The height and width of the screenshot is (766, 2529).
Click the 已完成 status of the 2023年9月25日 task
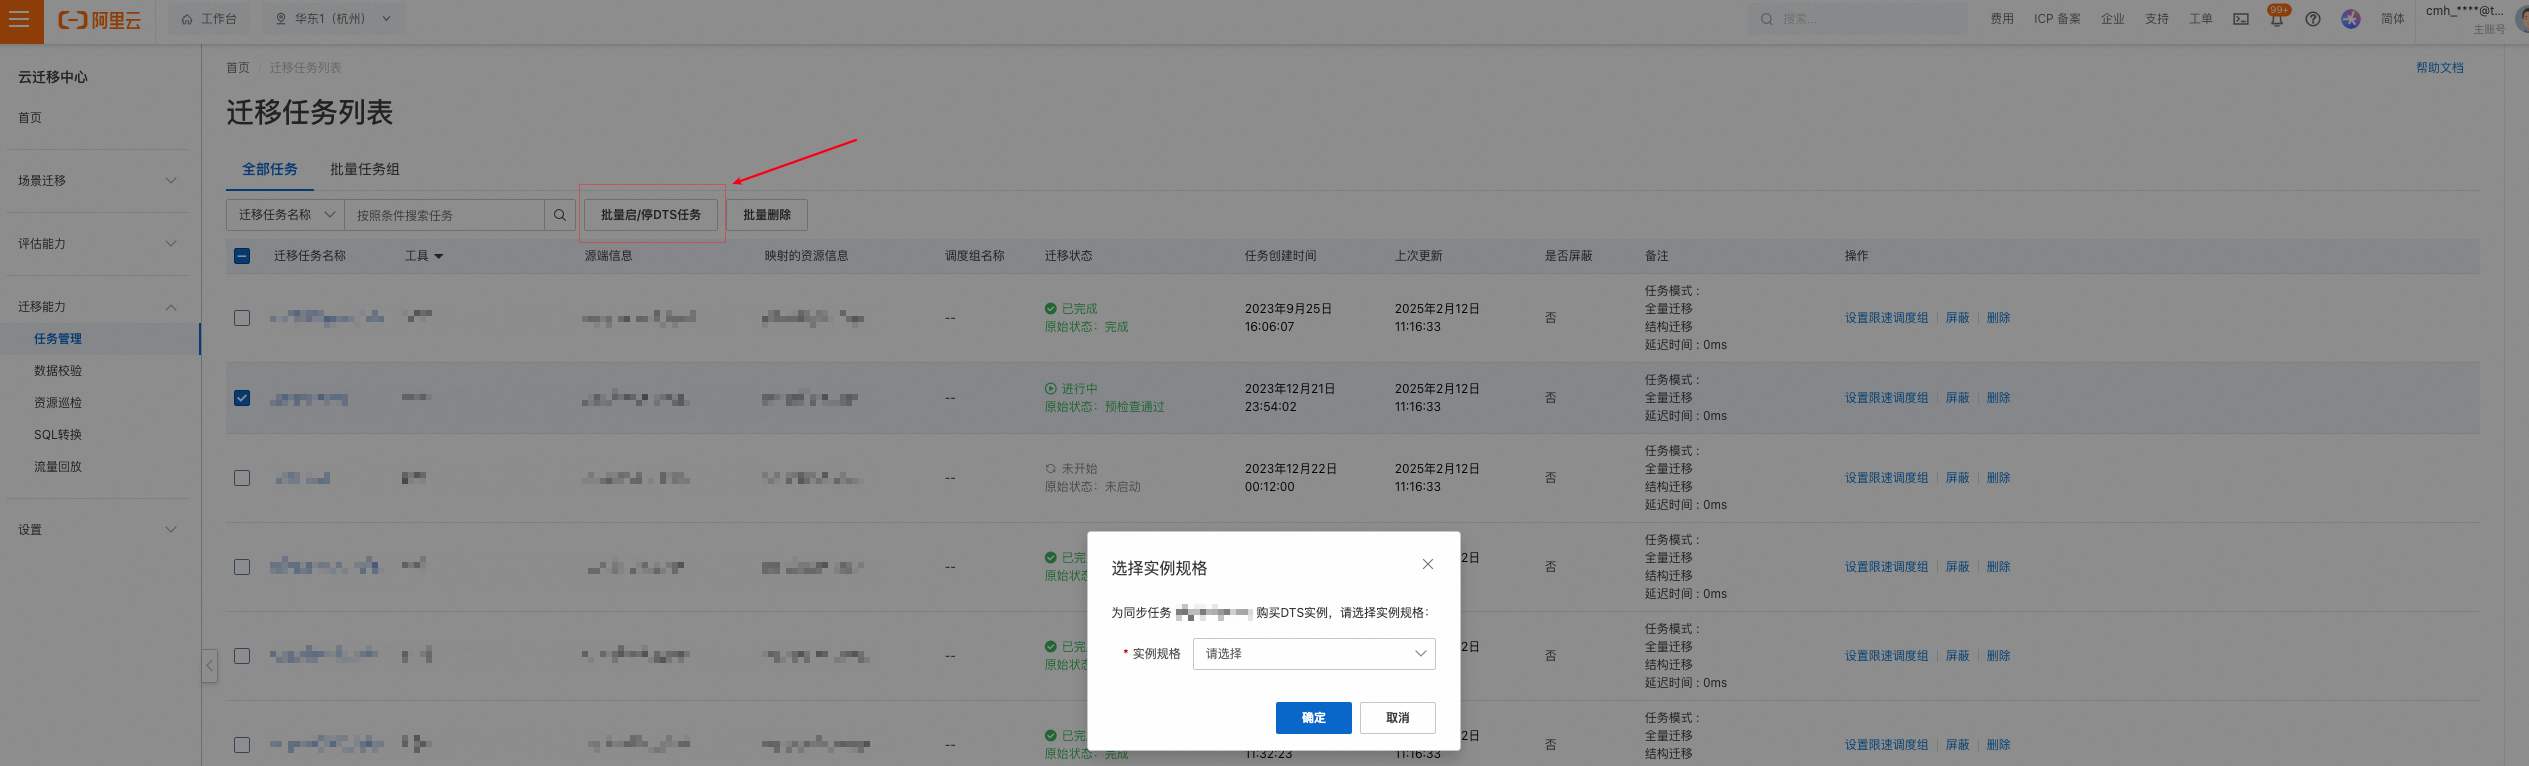click(1079, 309)
